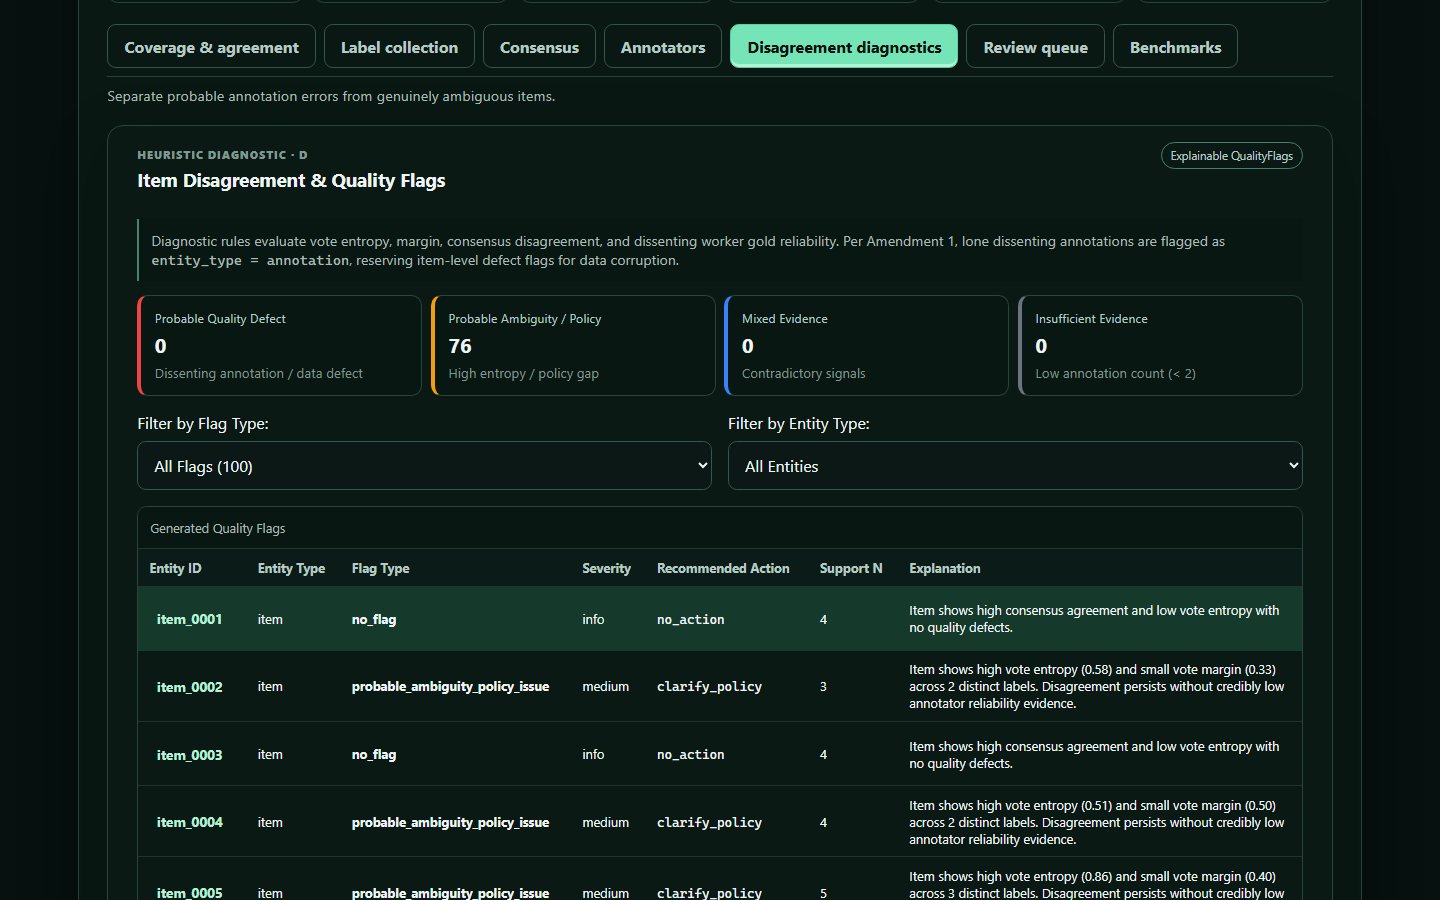Open the Review queue tab
Screen dimensions: 1440x900
pos(1035,47)
